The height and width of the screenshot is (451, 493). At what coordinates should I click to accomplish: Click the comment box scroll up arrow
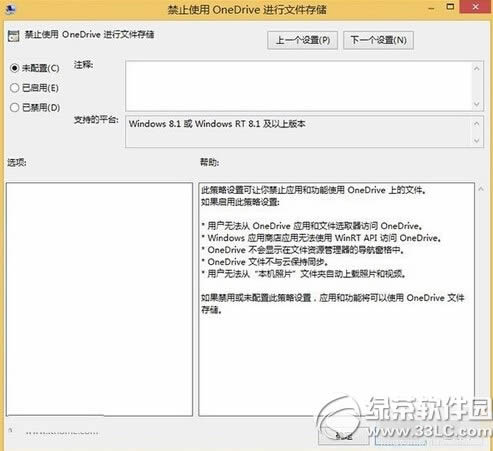(x=477, y=68)
